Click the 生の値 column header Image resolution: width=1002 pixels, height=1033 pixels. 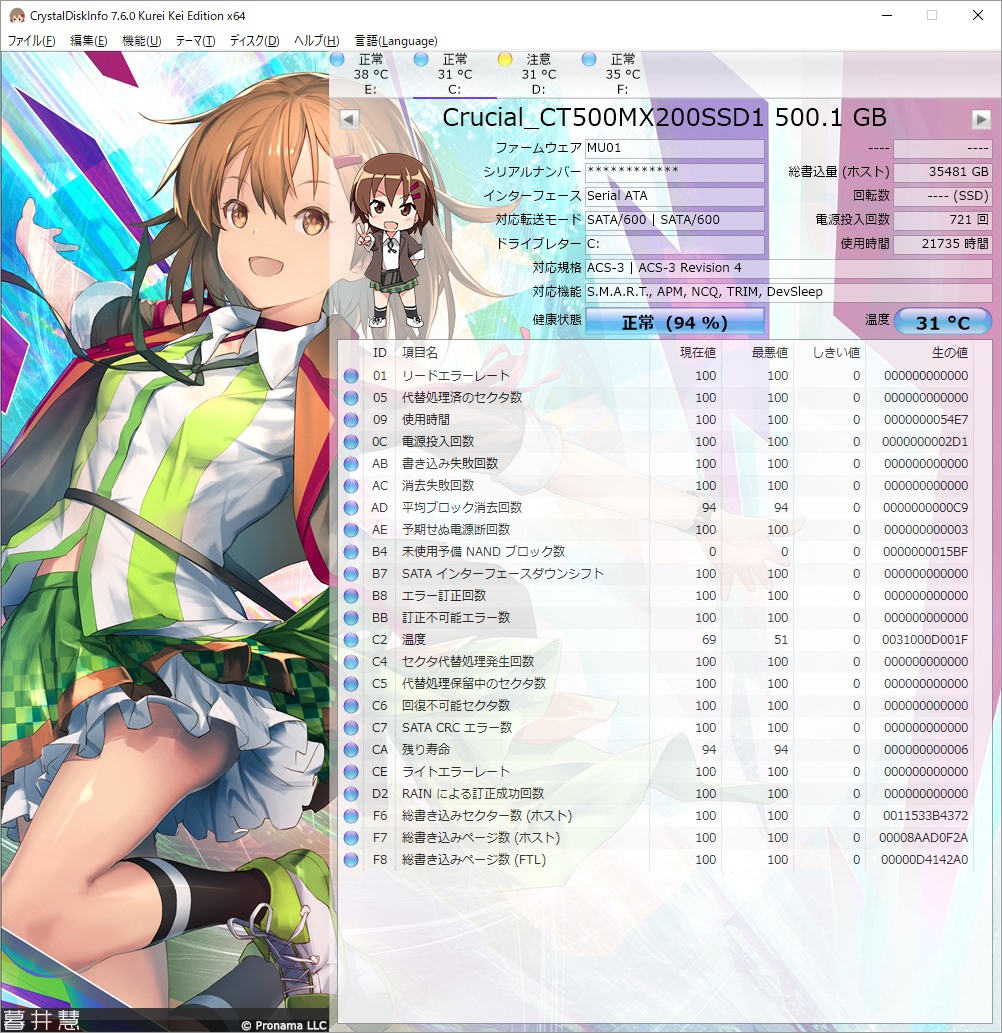[x=948, y=353]
